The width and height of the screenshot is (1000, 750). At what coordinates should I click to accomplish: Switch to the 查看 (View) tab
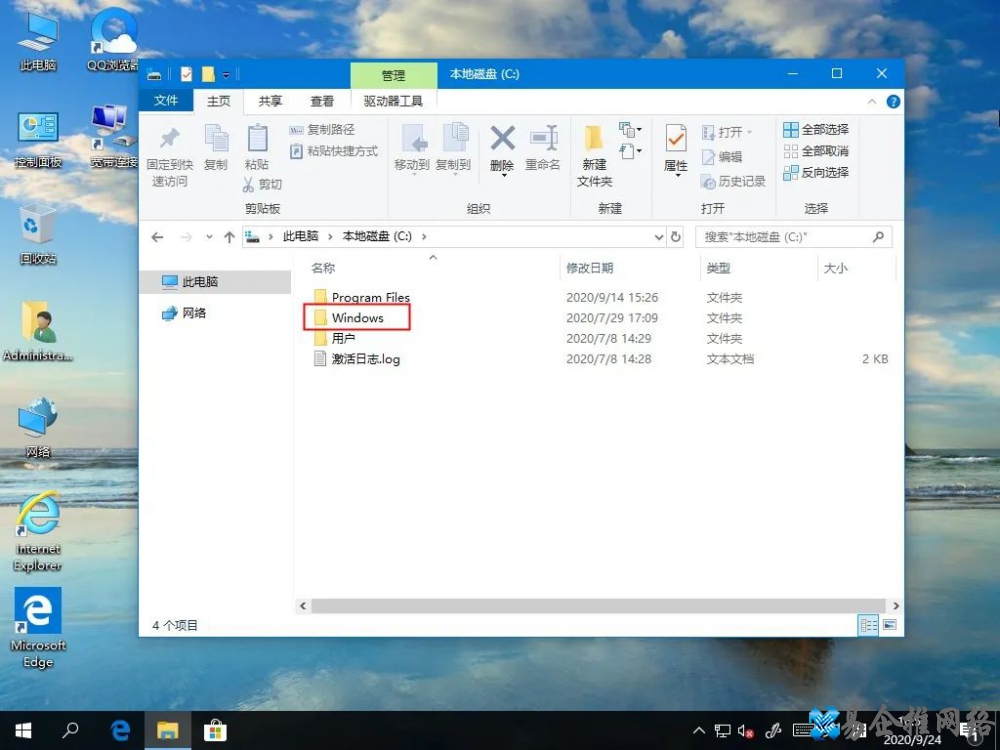coord(321,100)
